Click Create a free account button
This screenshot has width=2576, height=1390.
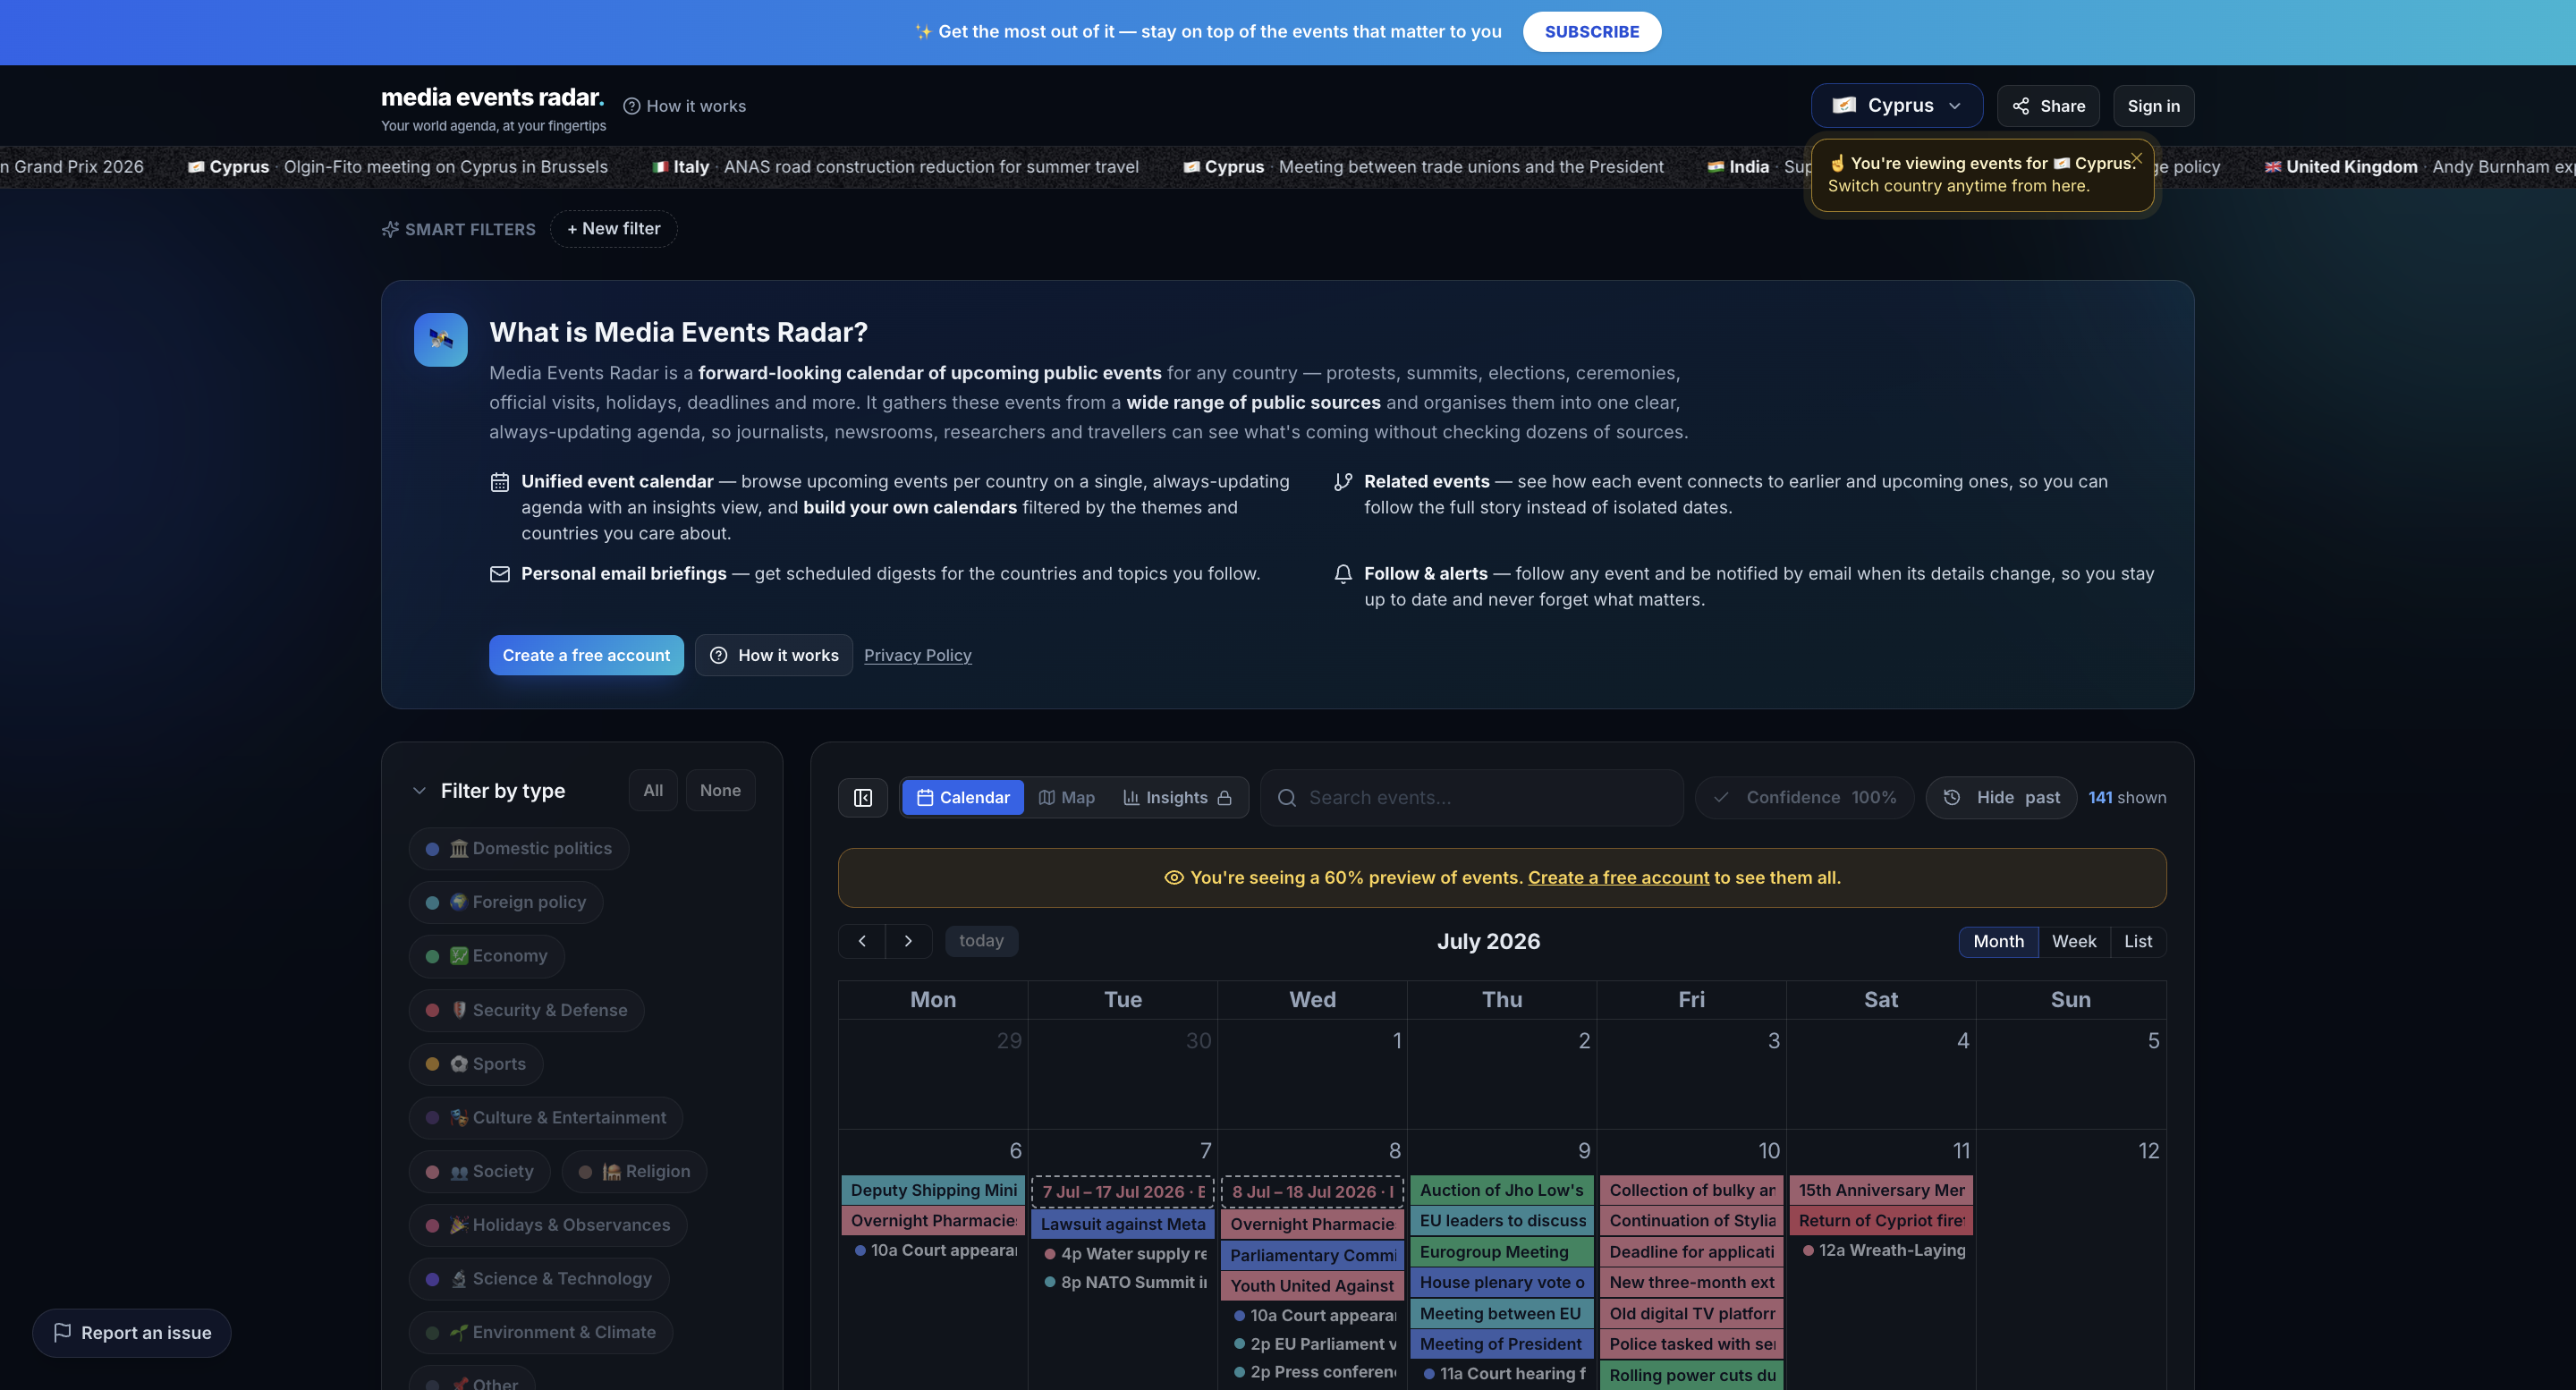point(586,655)
